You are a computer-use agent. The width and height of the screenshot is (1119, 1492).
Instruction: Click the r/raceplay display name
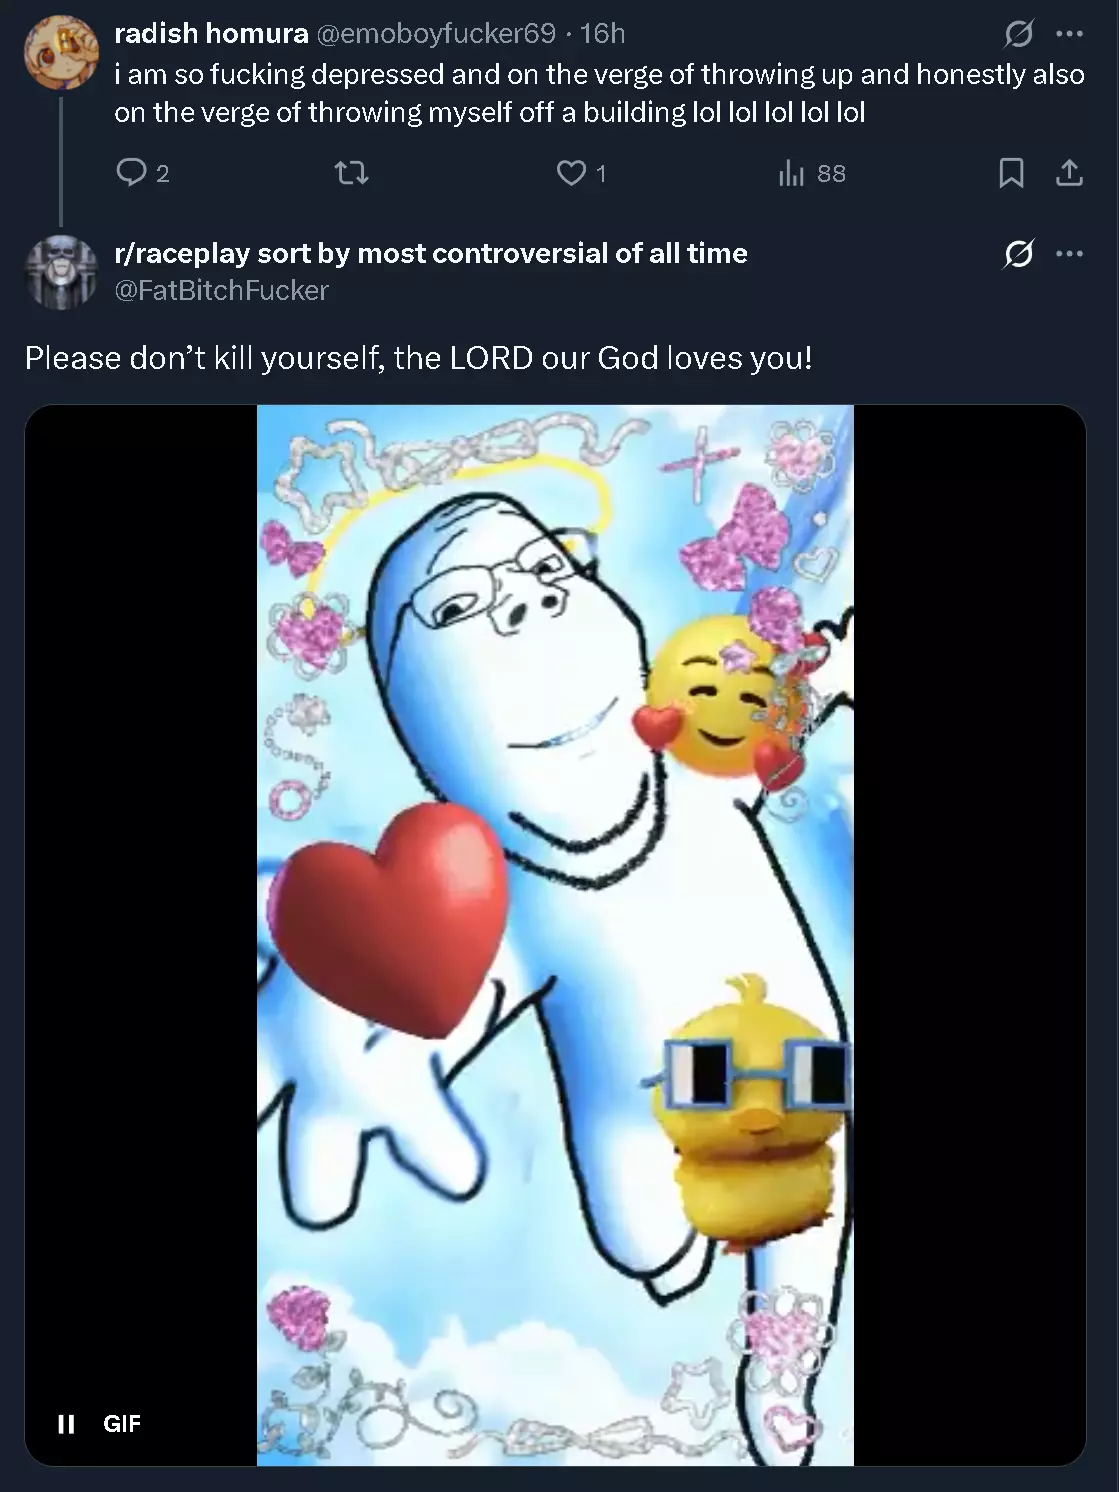coord(431,253)
